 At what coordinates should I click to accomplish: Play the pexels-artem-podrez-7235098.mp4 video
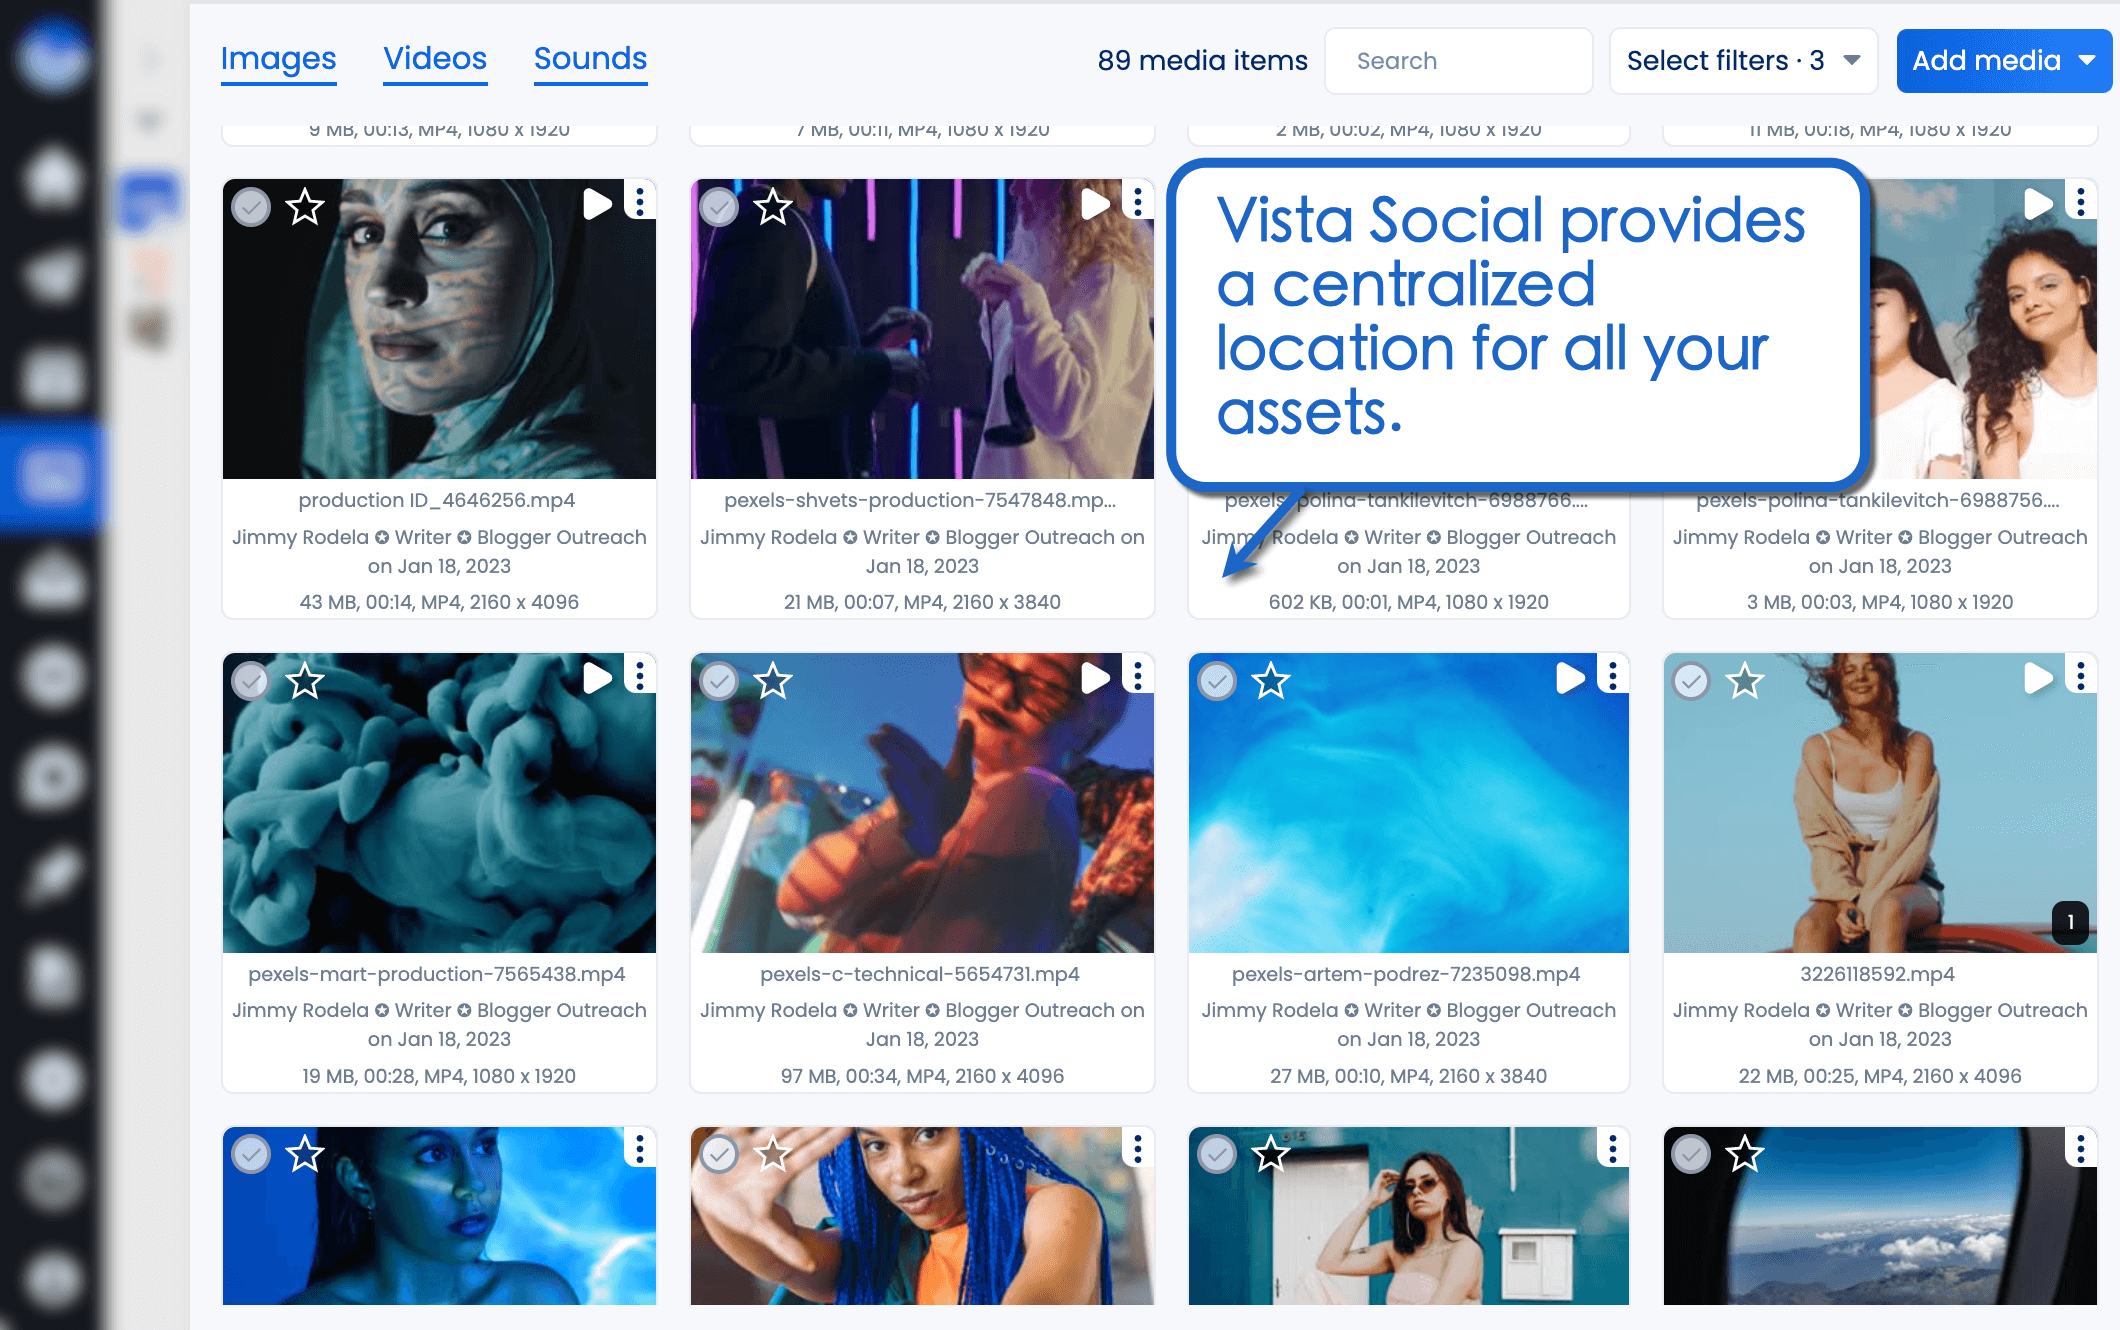(x=1569, y=676)
